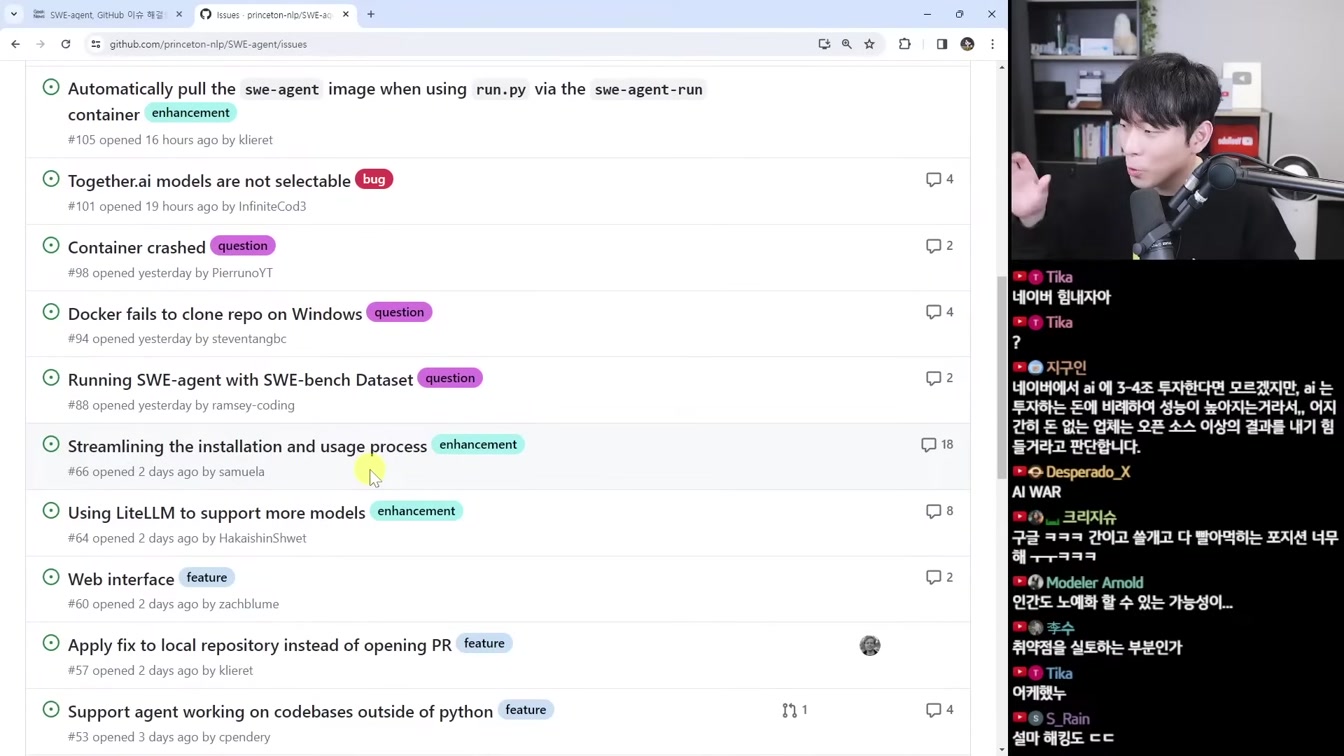Open the zoom magnifier icon in address bar
Screen dimensions: 1344x756
pyautogui.click(x=847, y=44)
